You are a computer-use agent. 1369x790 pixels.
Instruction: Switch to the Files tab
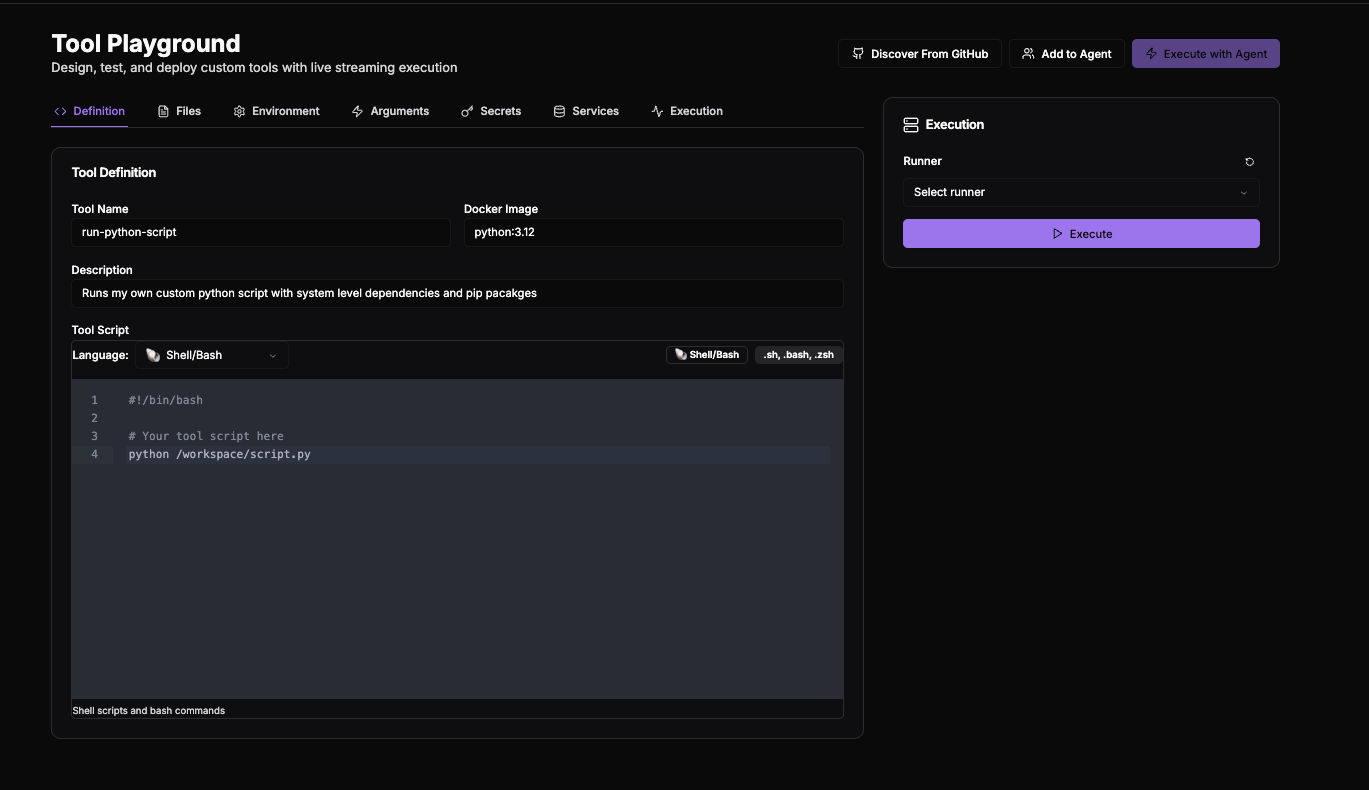[x=179, y=111]
